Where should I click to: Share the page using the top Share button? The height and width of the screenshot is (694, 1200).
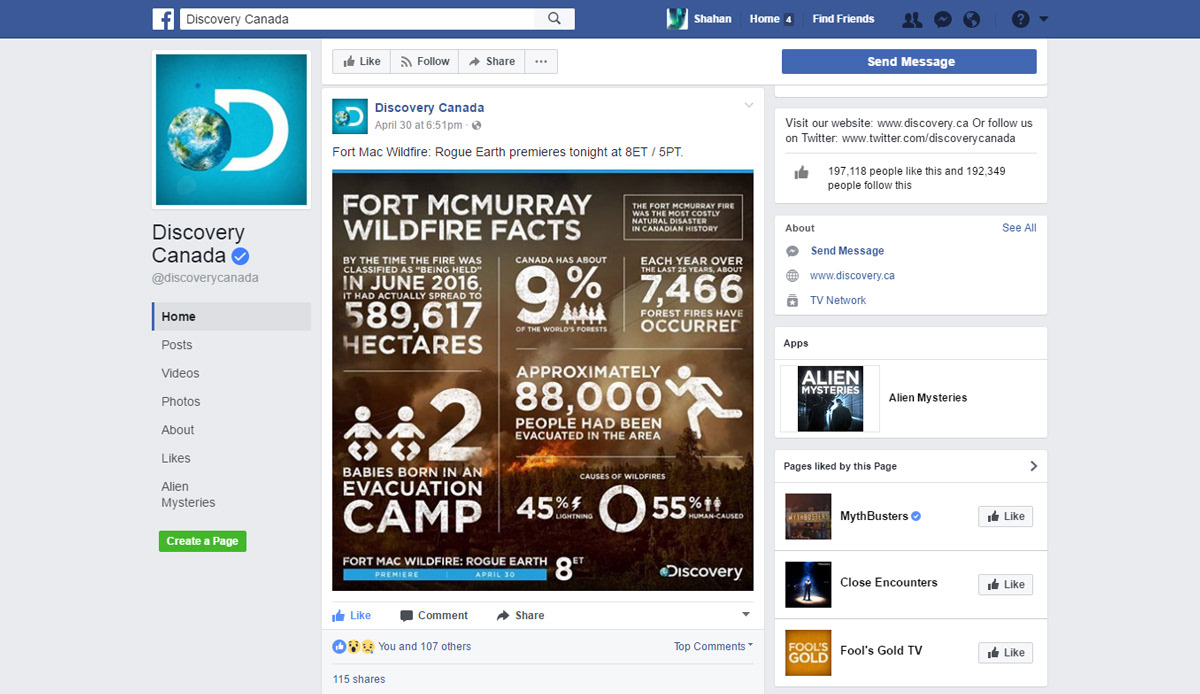click(x=491, y=61)
